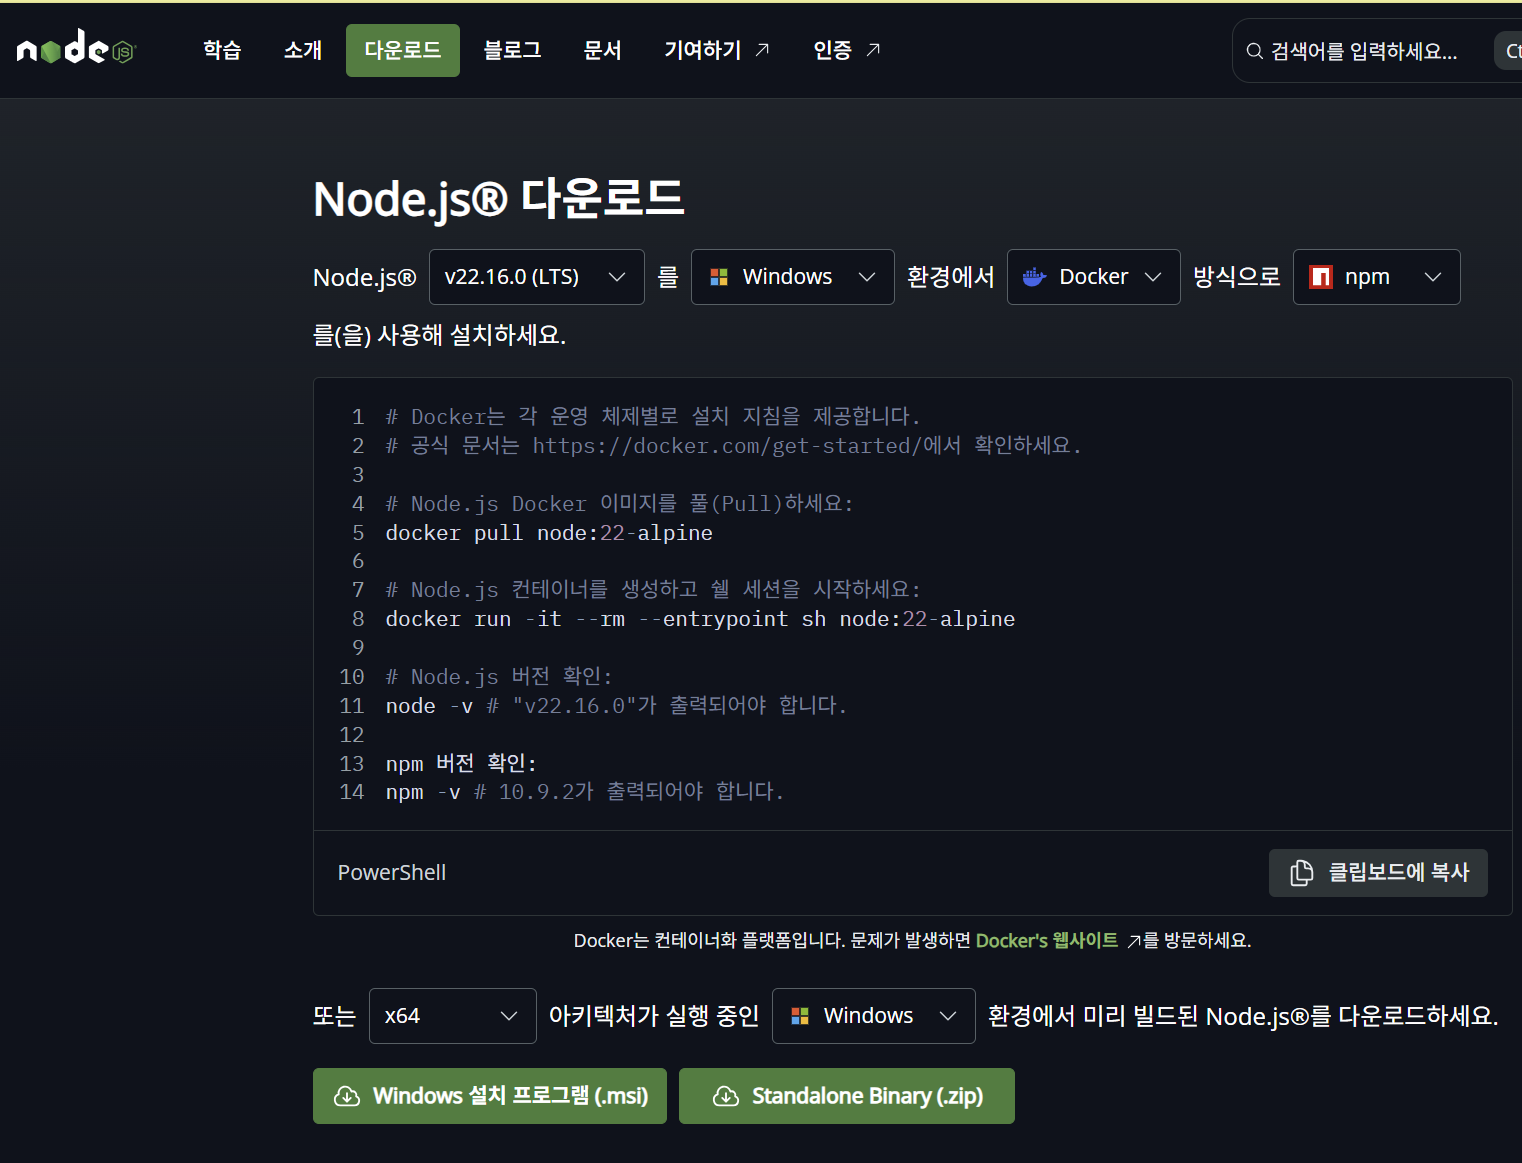The image size is (1522, 1163).
Task: Open the 기여하기 external link
Action: [x=717, y=50]
